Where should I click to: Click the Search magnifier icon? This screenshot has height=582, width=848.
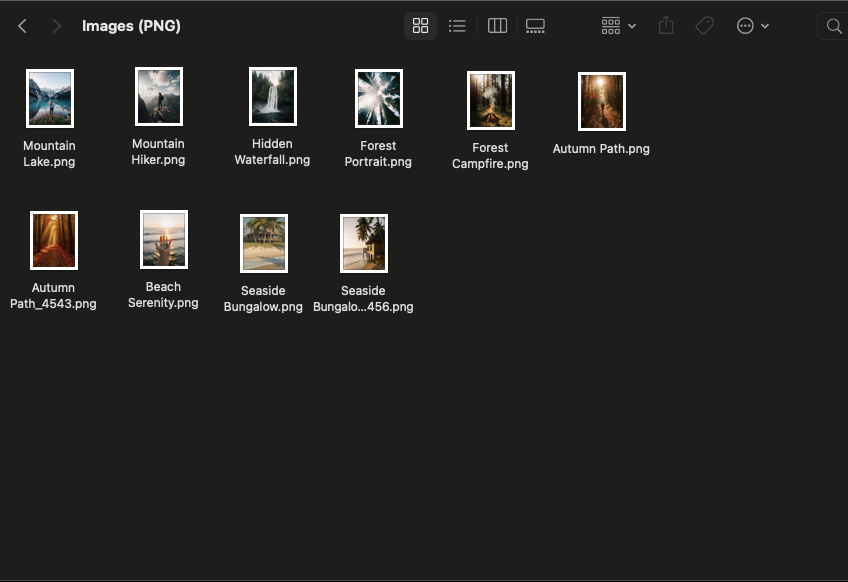[833, 26]
